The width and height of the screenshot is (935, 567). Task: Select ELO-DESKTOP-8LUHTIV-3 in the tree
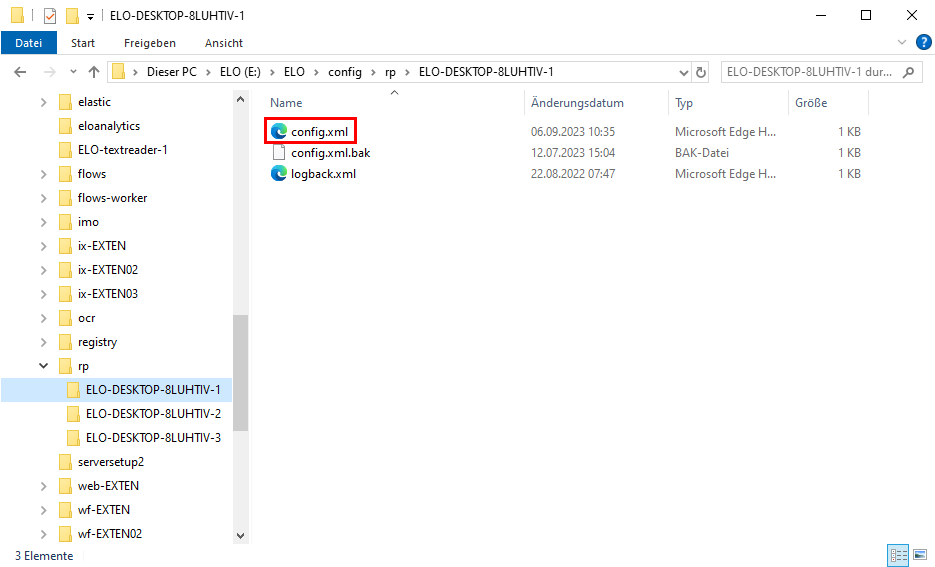coord(153,438)
